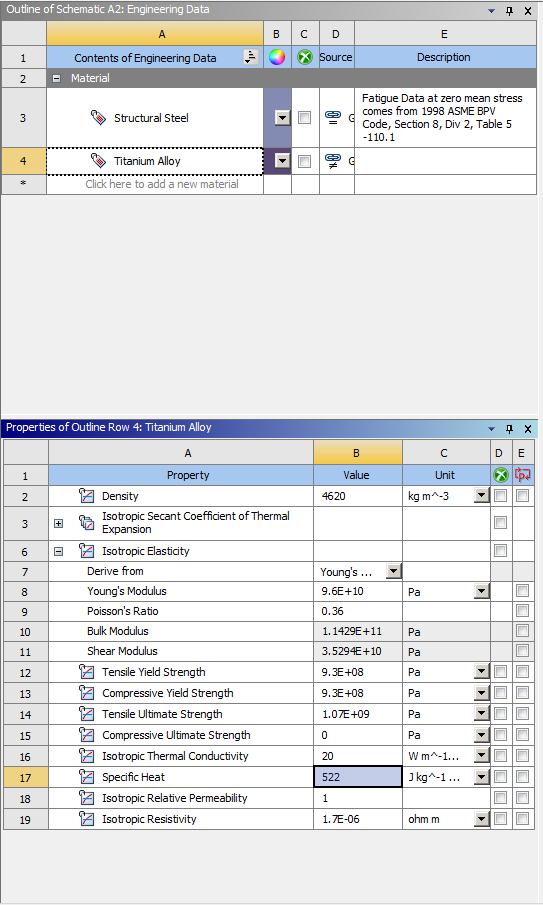The width and height of the screenshot is (543, 905).
Task: Toggle suppress checkbox for Thermal Expansion row
Action: click(x=501, y=522)
